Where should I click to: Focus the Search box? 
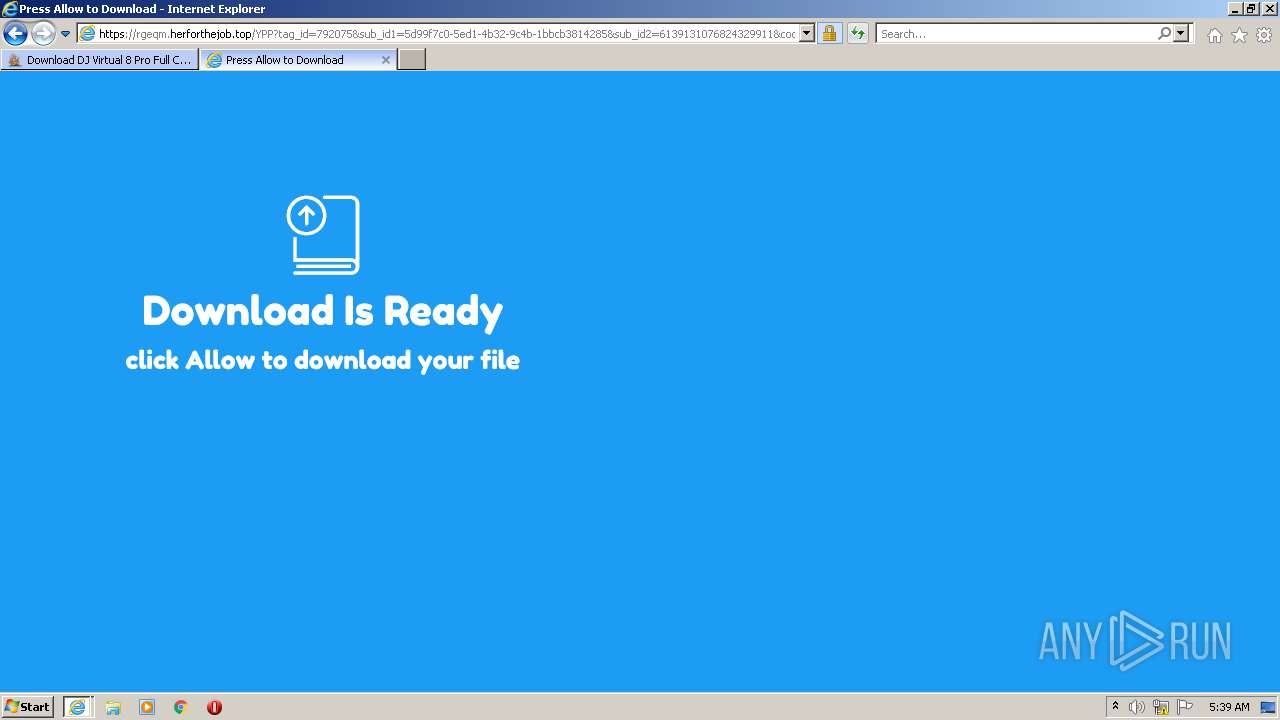click(1016, 34)
